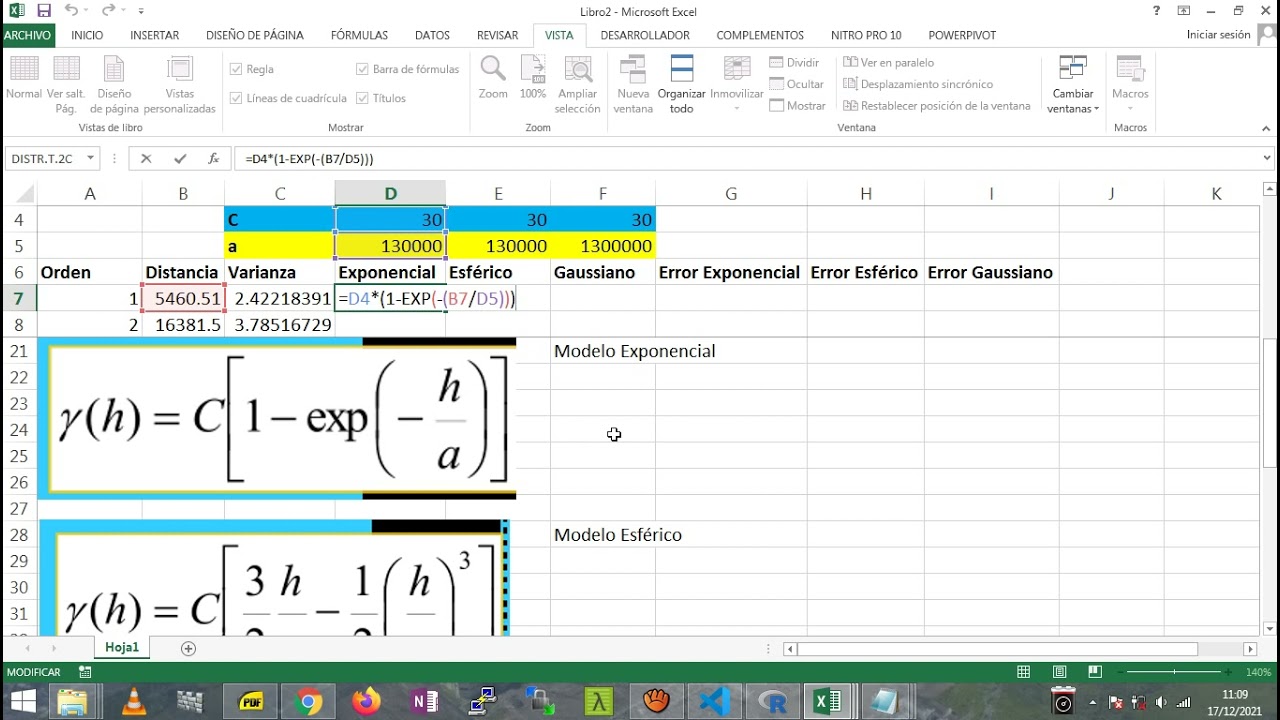Screen dimensions: 1280x720
Task: Click Organizar todo windows icon
Action: tap(682, 84)
